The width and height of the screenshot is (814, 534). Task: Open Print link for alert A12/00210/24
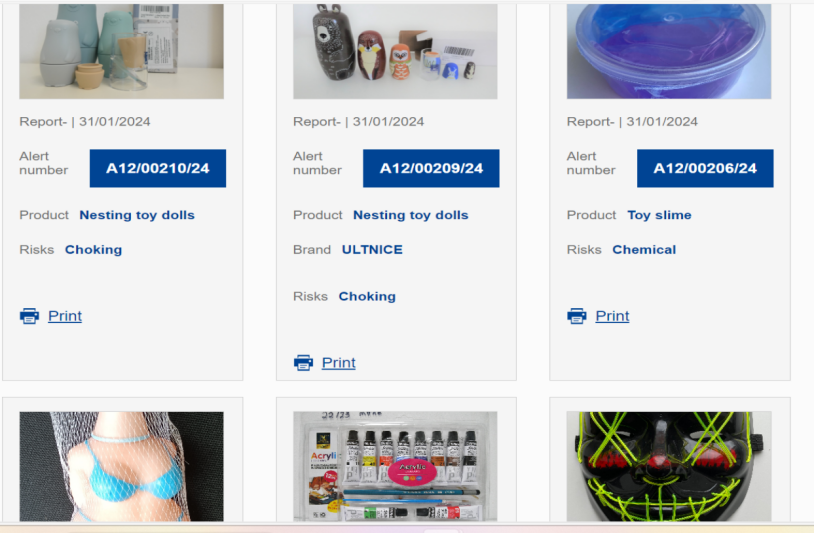coord(65,316)
